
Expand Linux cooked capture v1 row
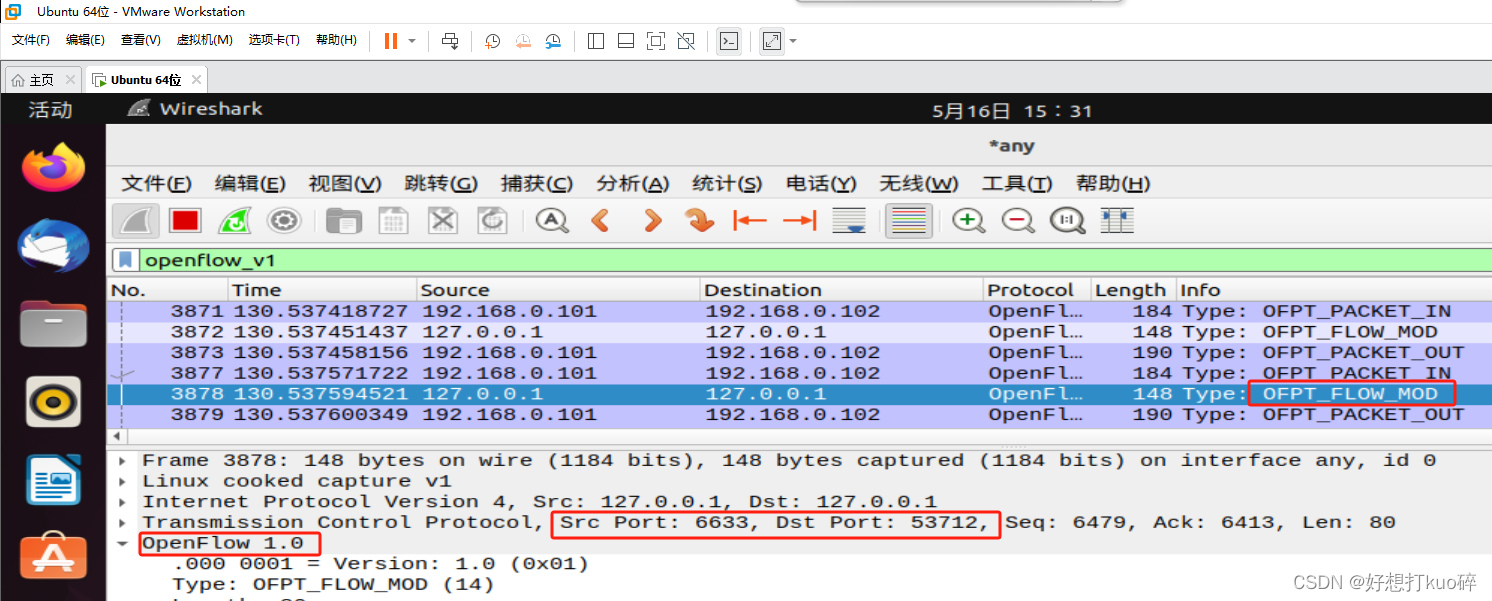pyautogui.click(x=124, y=481)
